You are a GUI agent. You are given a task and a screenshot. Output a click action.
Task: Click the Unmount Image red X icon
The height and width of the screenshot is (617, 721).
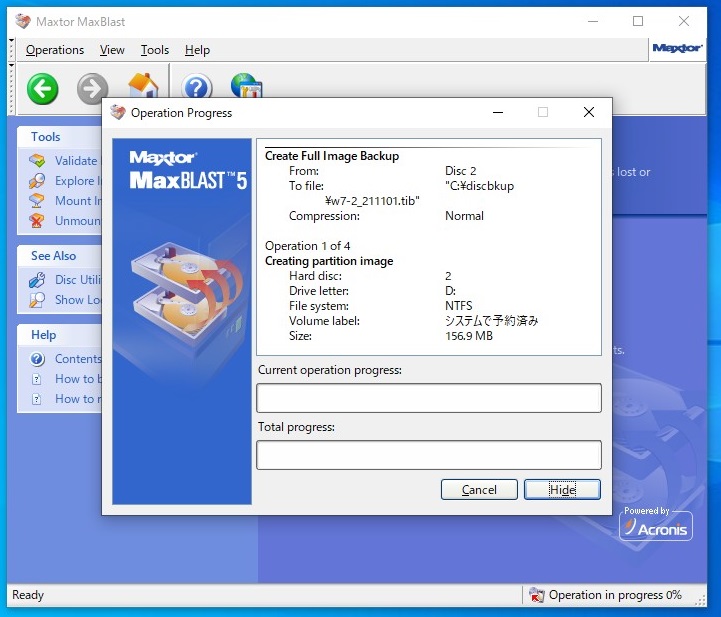pyautogui.click(x=37, y=221)
